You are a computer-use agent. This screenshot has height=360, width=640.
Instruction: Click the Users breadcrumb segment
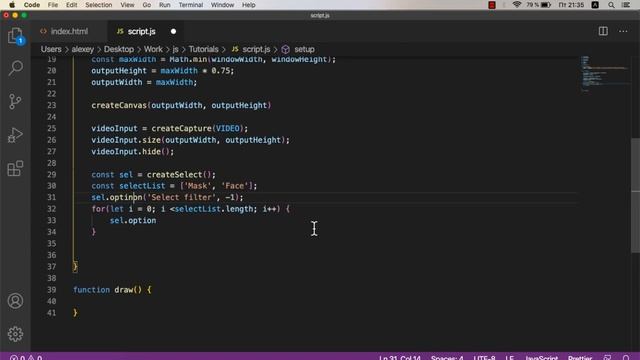51,49
